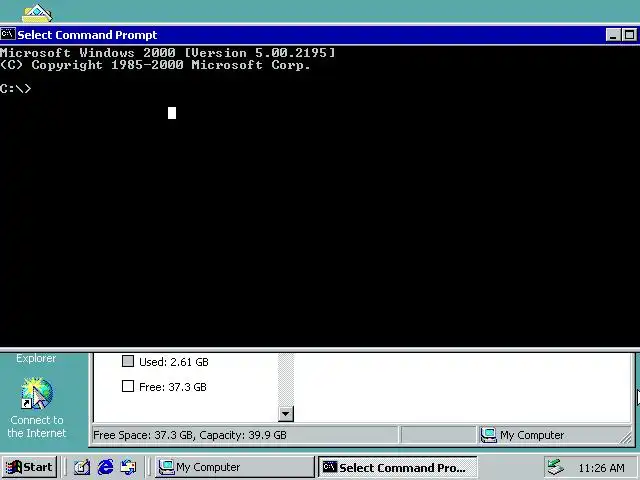Click Select Command Prompt taskbar button

pos(397,467)
